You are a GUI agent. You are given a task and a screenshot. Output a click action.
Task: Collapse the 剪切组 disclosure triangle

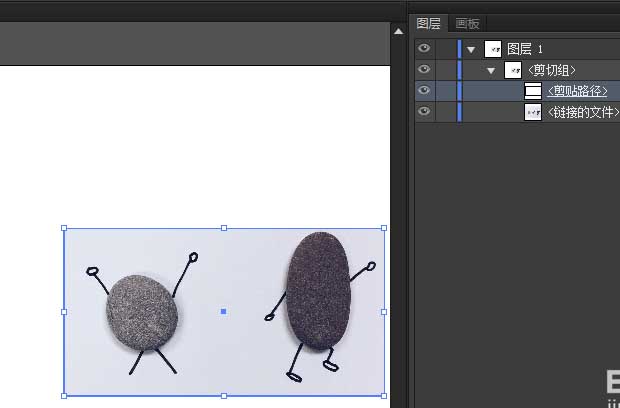pos(491,70)
